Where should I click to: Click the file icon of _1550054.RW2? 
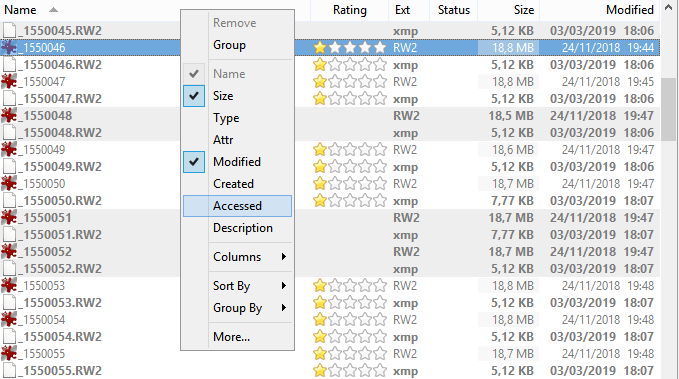[9, 337]
